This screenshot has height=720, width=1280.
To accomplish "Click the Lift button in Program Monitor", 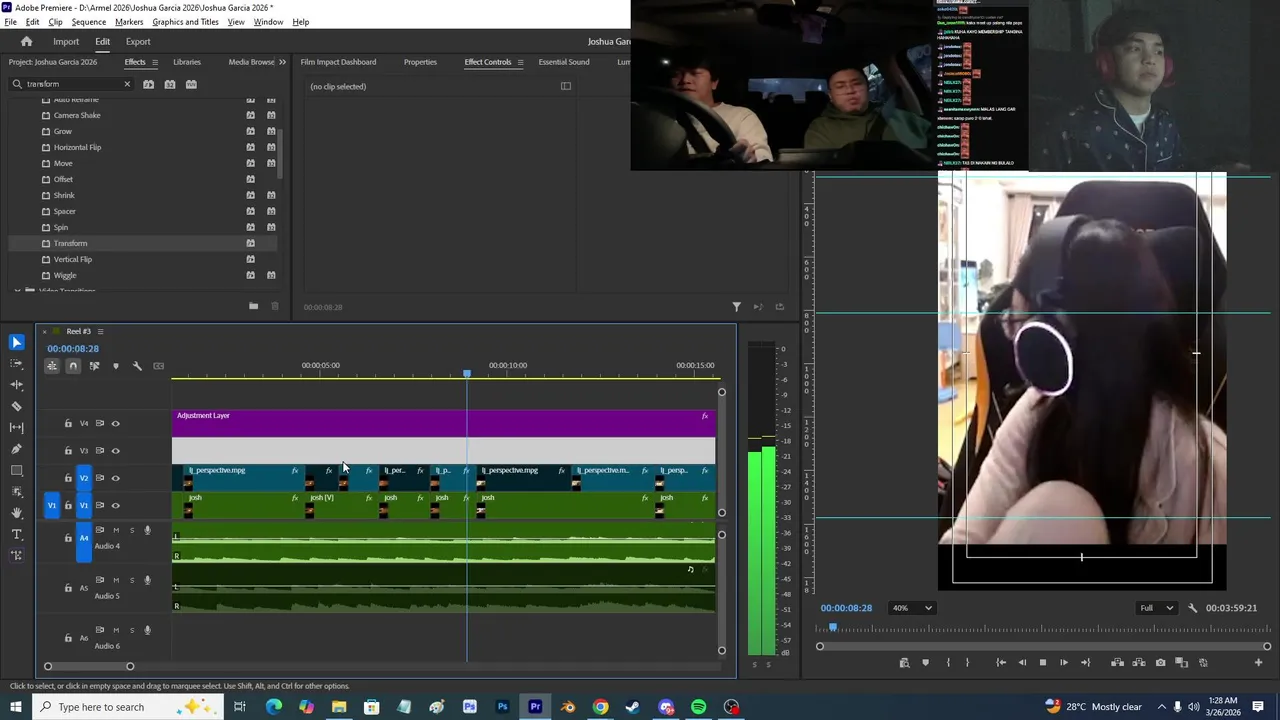I will pos(1117,662).
